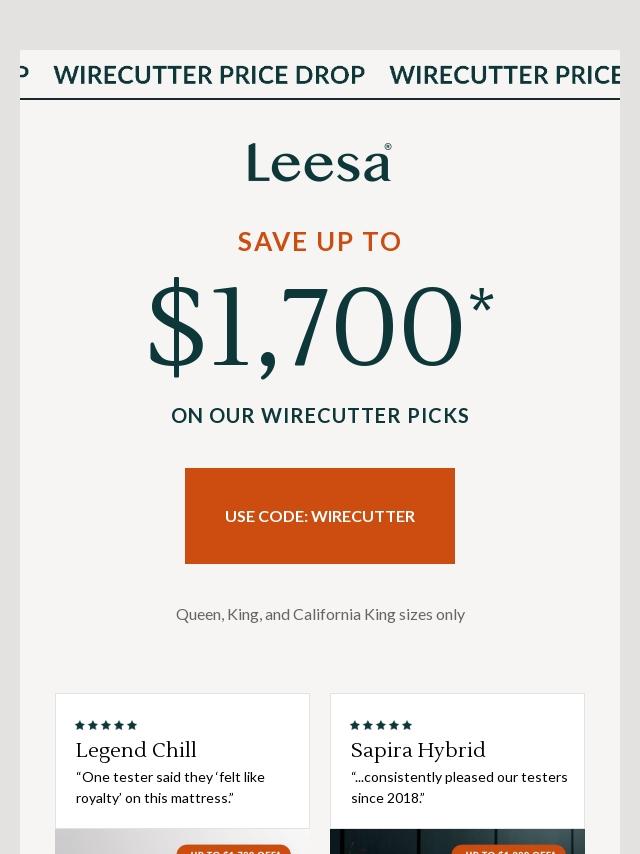Click the Queen, King, California King sizes note
Screen dimensions: 640x854
click(320, 614)
